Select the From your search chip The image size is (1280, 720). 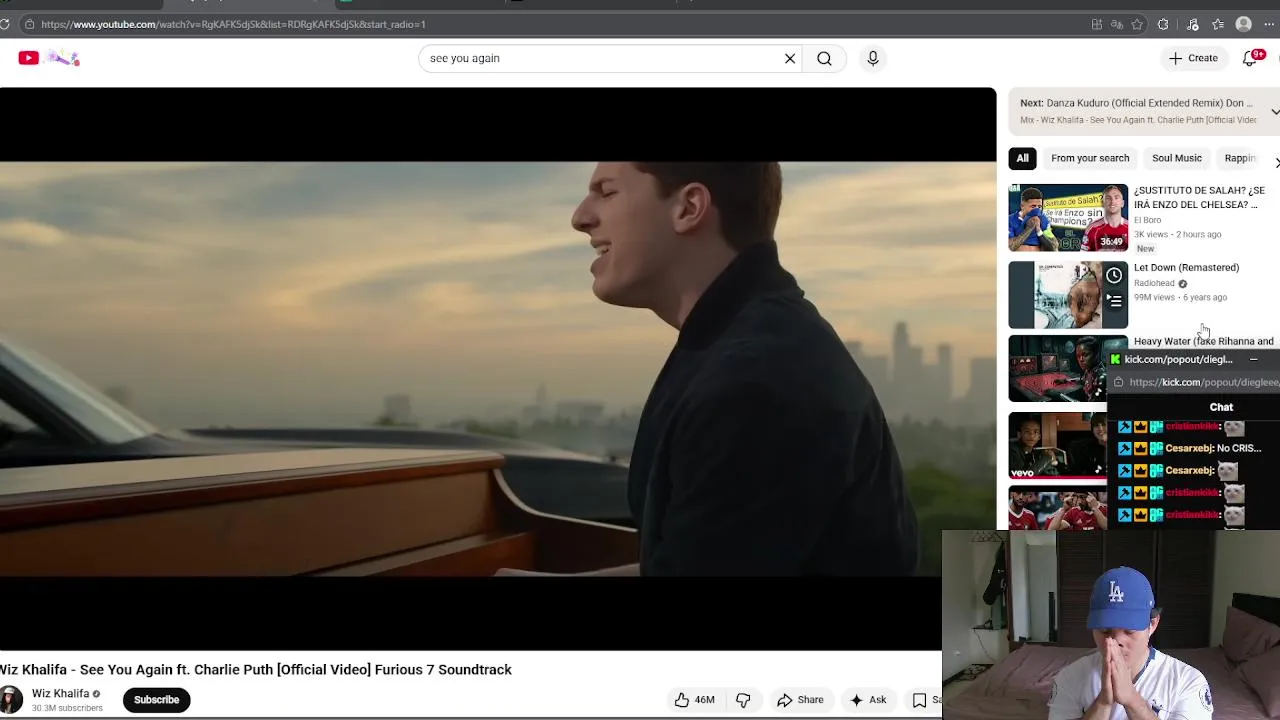1090,158
